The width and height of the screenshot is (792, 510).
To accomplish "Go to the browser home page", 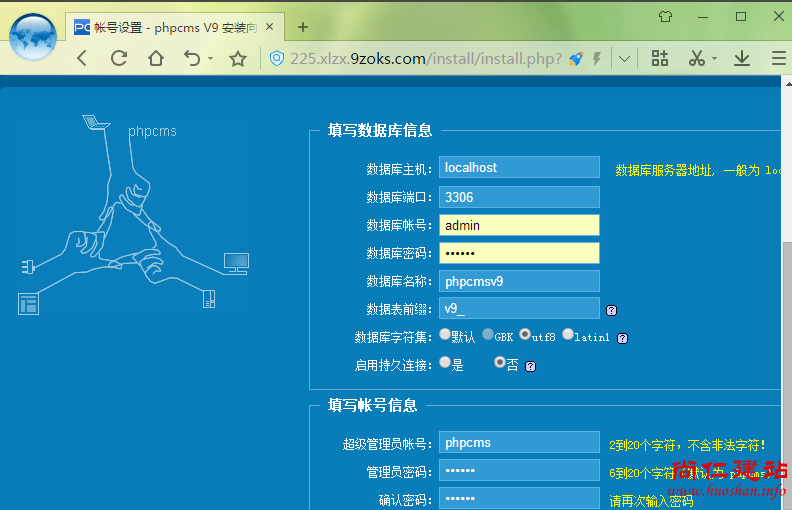I will [155, 58].
